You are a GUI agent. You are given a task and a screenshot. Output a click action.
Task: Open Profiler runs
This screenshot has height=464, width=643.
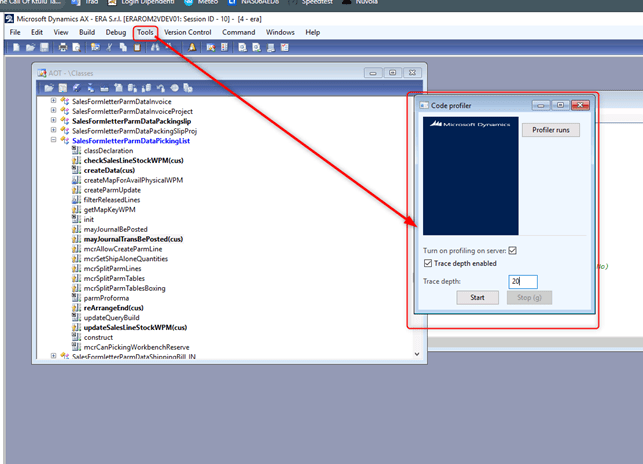click(557, 130)
